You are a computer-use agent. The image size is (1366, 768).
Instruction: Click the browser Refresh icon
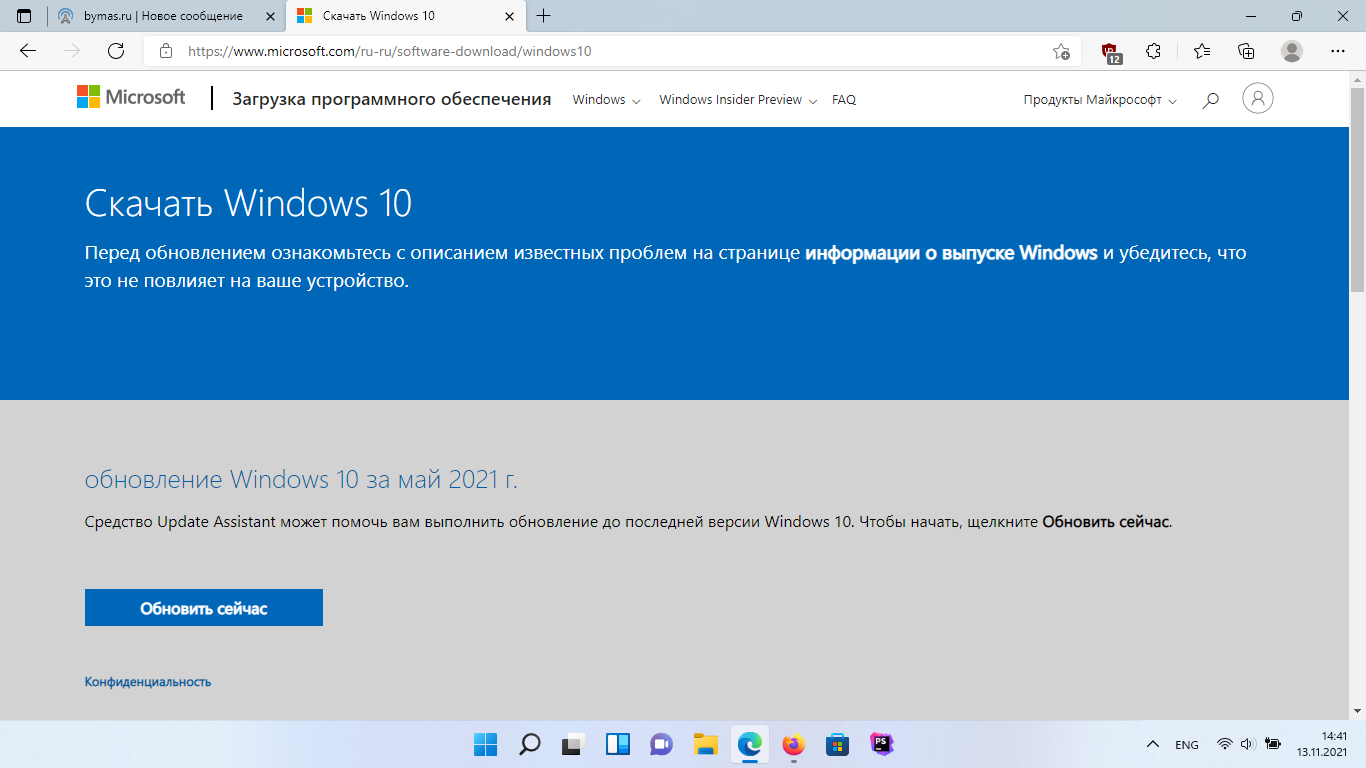[x=116, y=51]
